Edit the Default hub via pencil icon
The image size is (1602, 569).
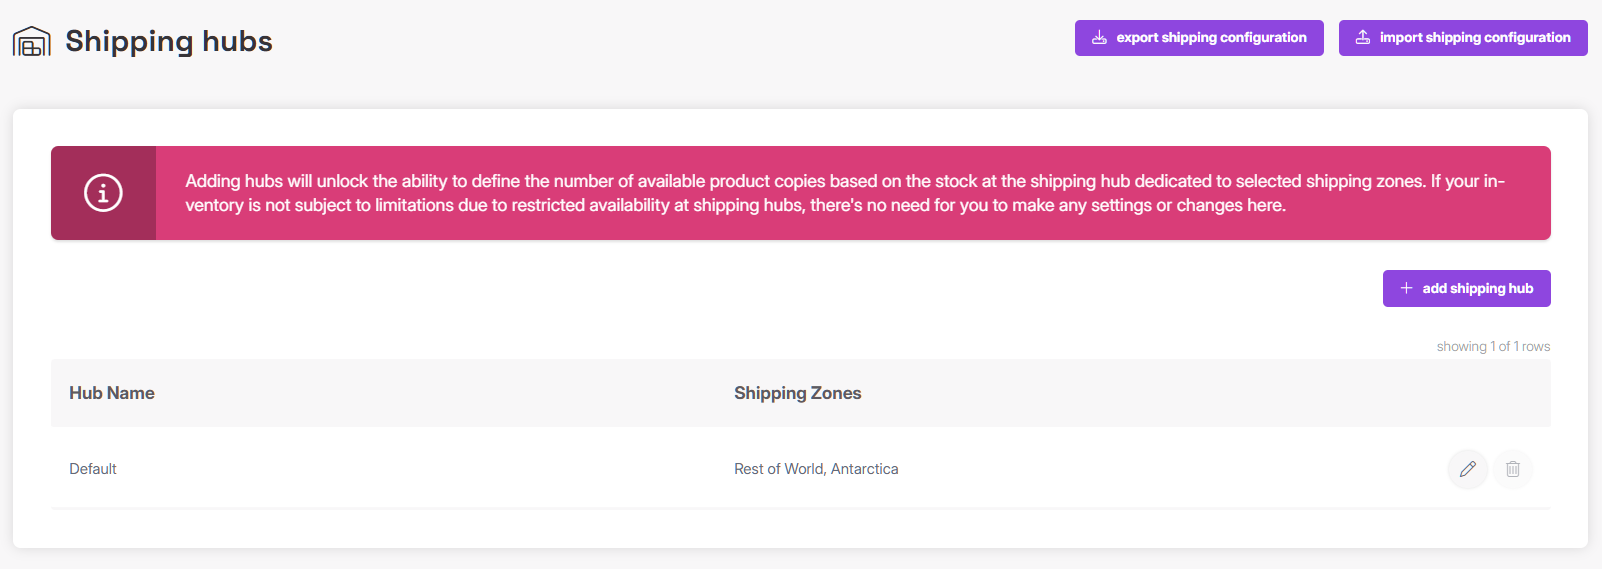[1467, 469]
